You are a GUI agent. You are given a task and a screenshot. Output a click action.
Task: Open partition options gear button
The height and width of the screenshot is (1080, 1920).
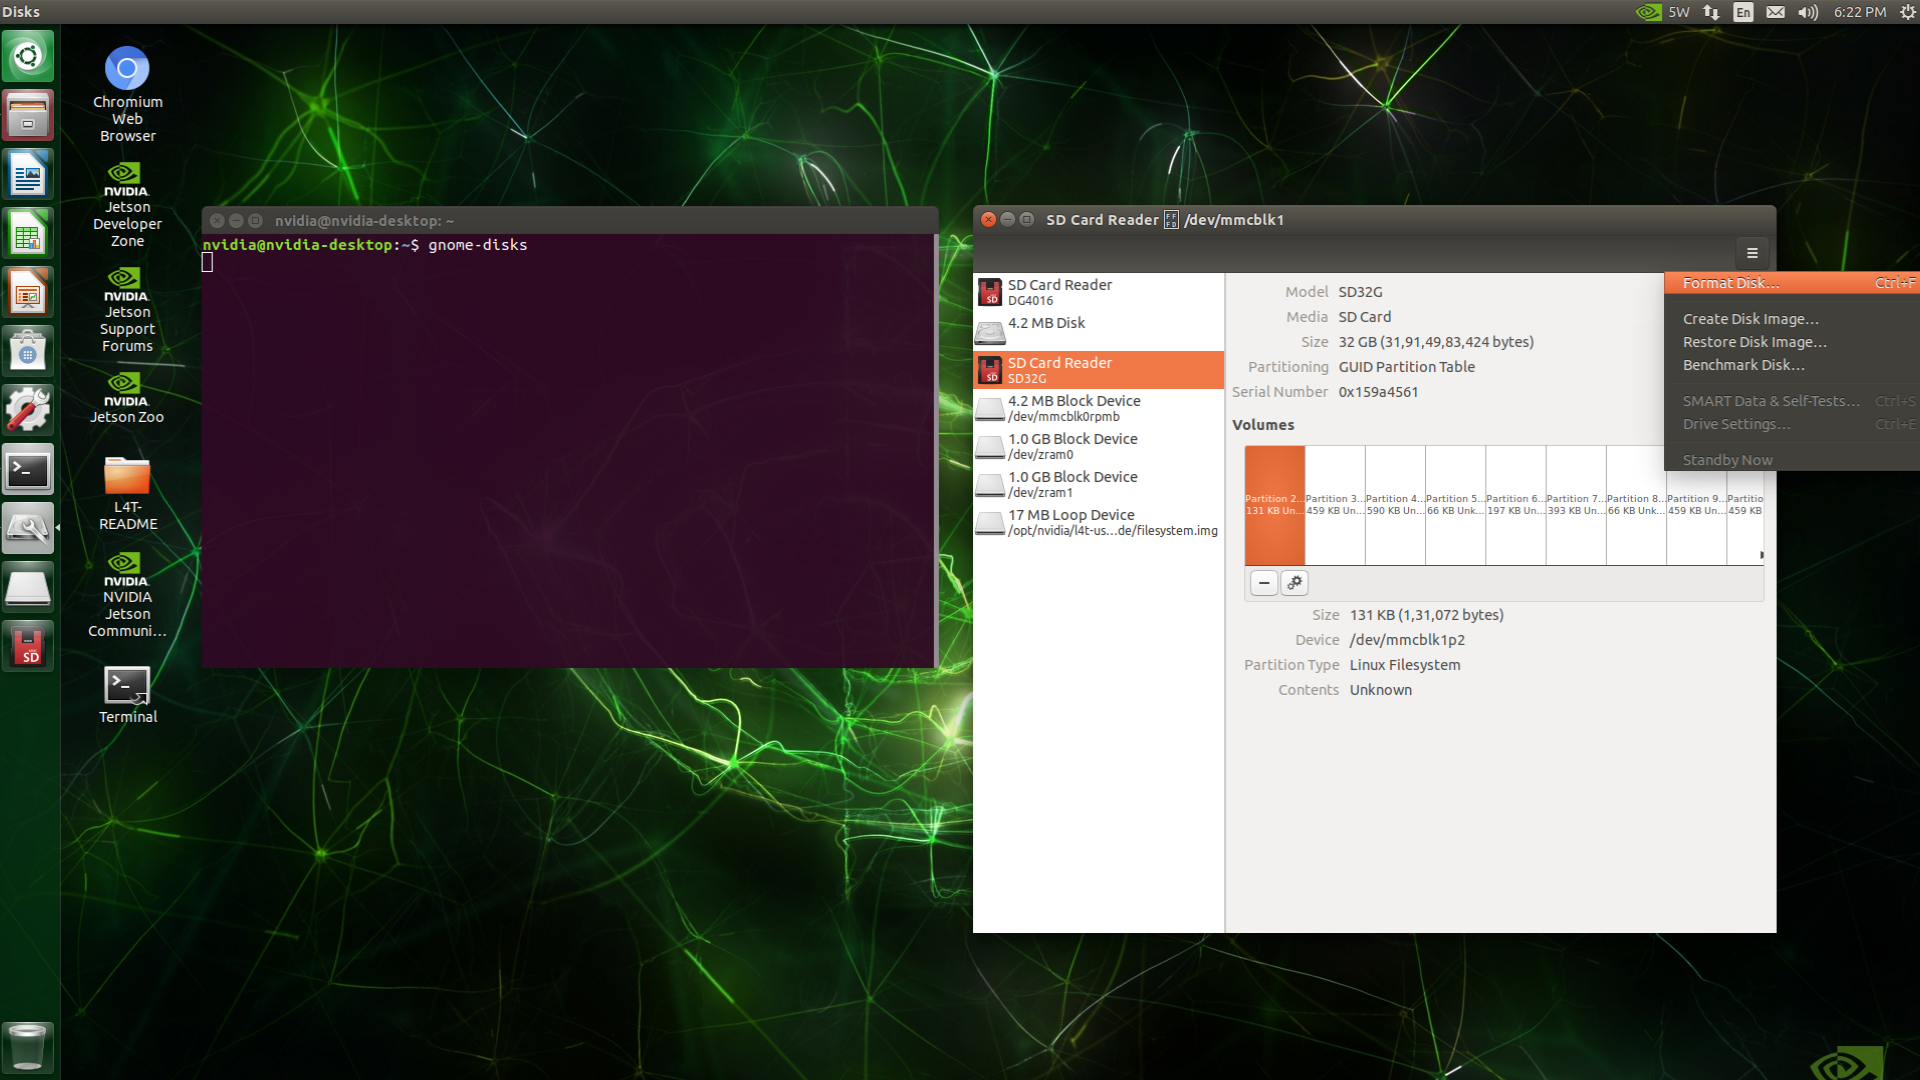tap(1294, 582)
